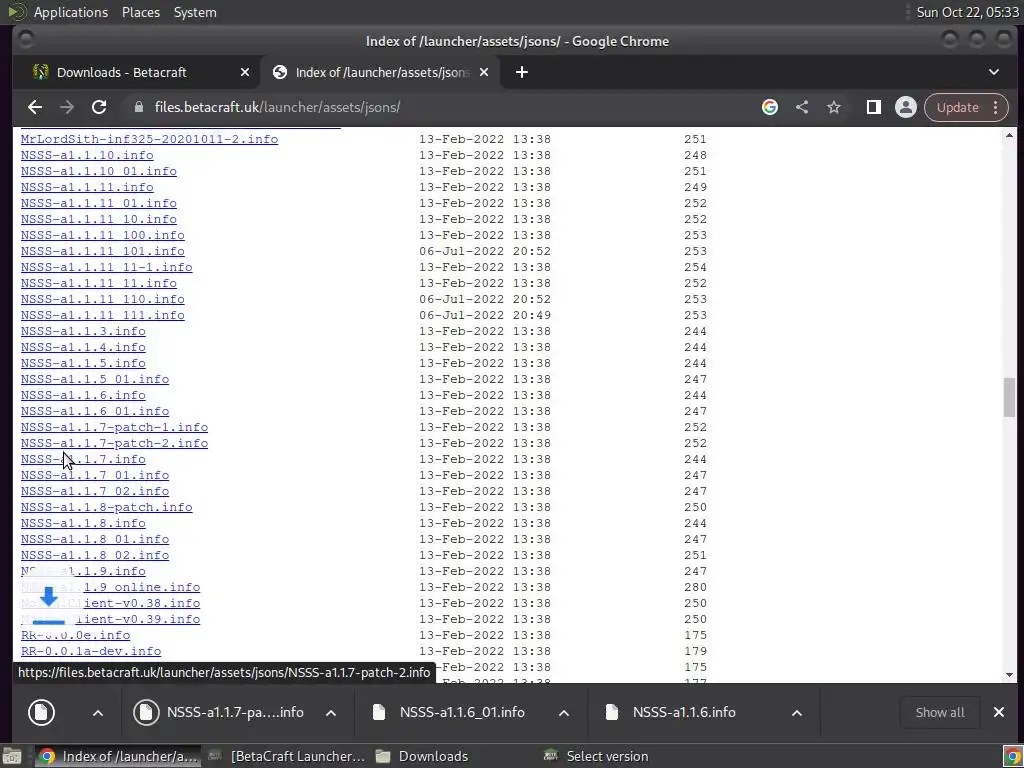The height and width of the screenshot is (768, 1024).
Task: Share this page via the share icon
Action: tap(802, 107)
